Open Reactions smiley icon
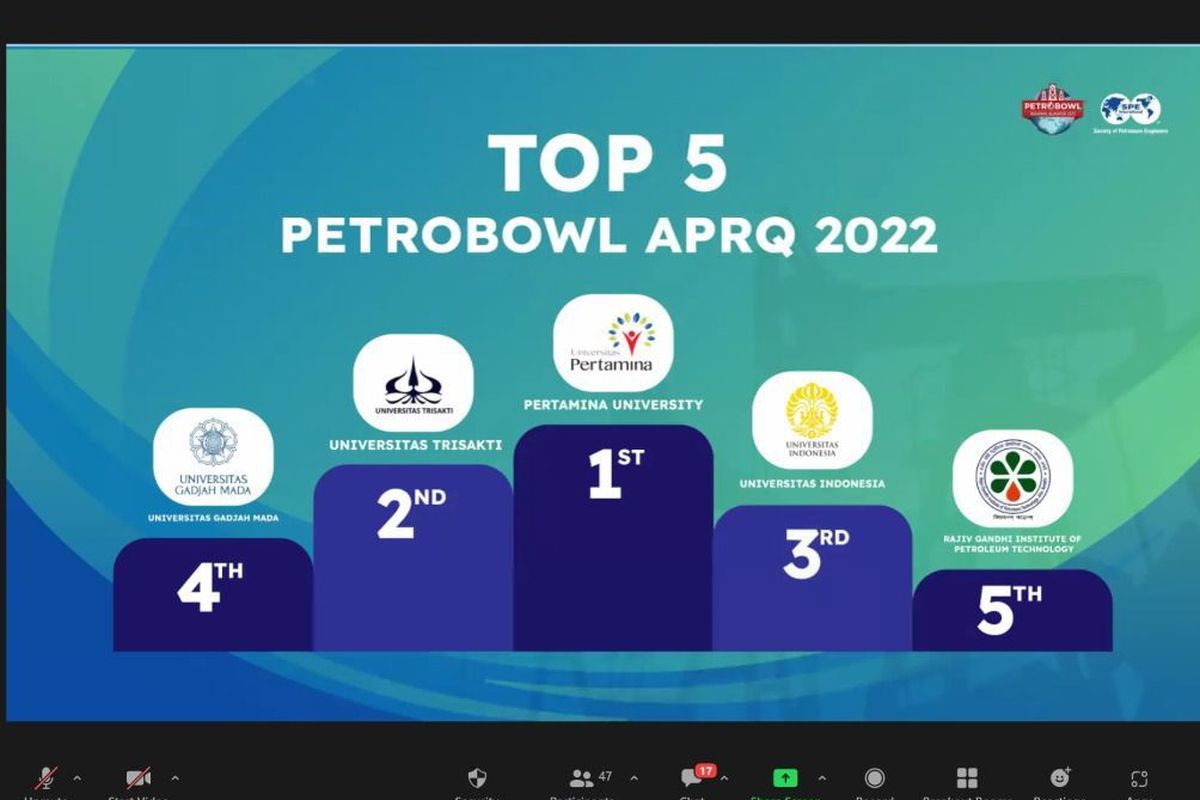The width and height of the screenshot is (1200, 800). 1060,778
